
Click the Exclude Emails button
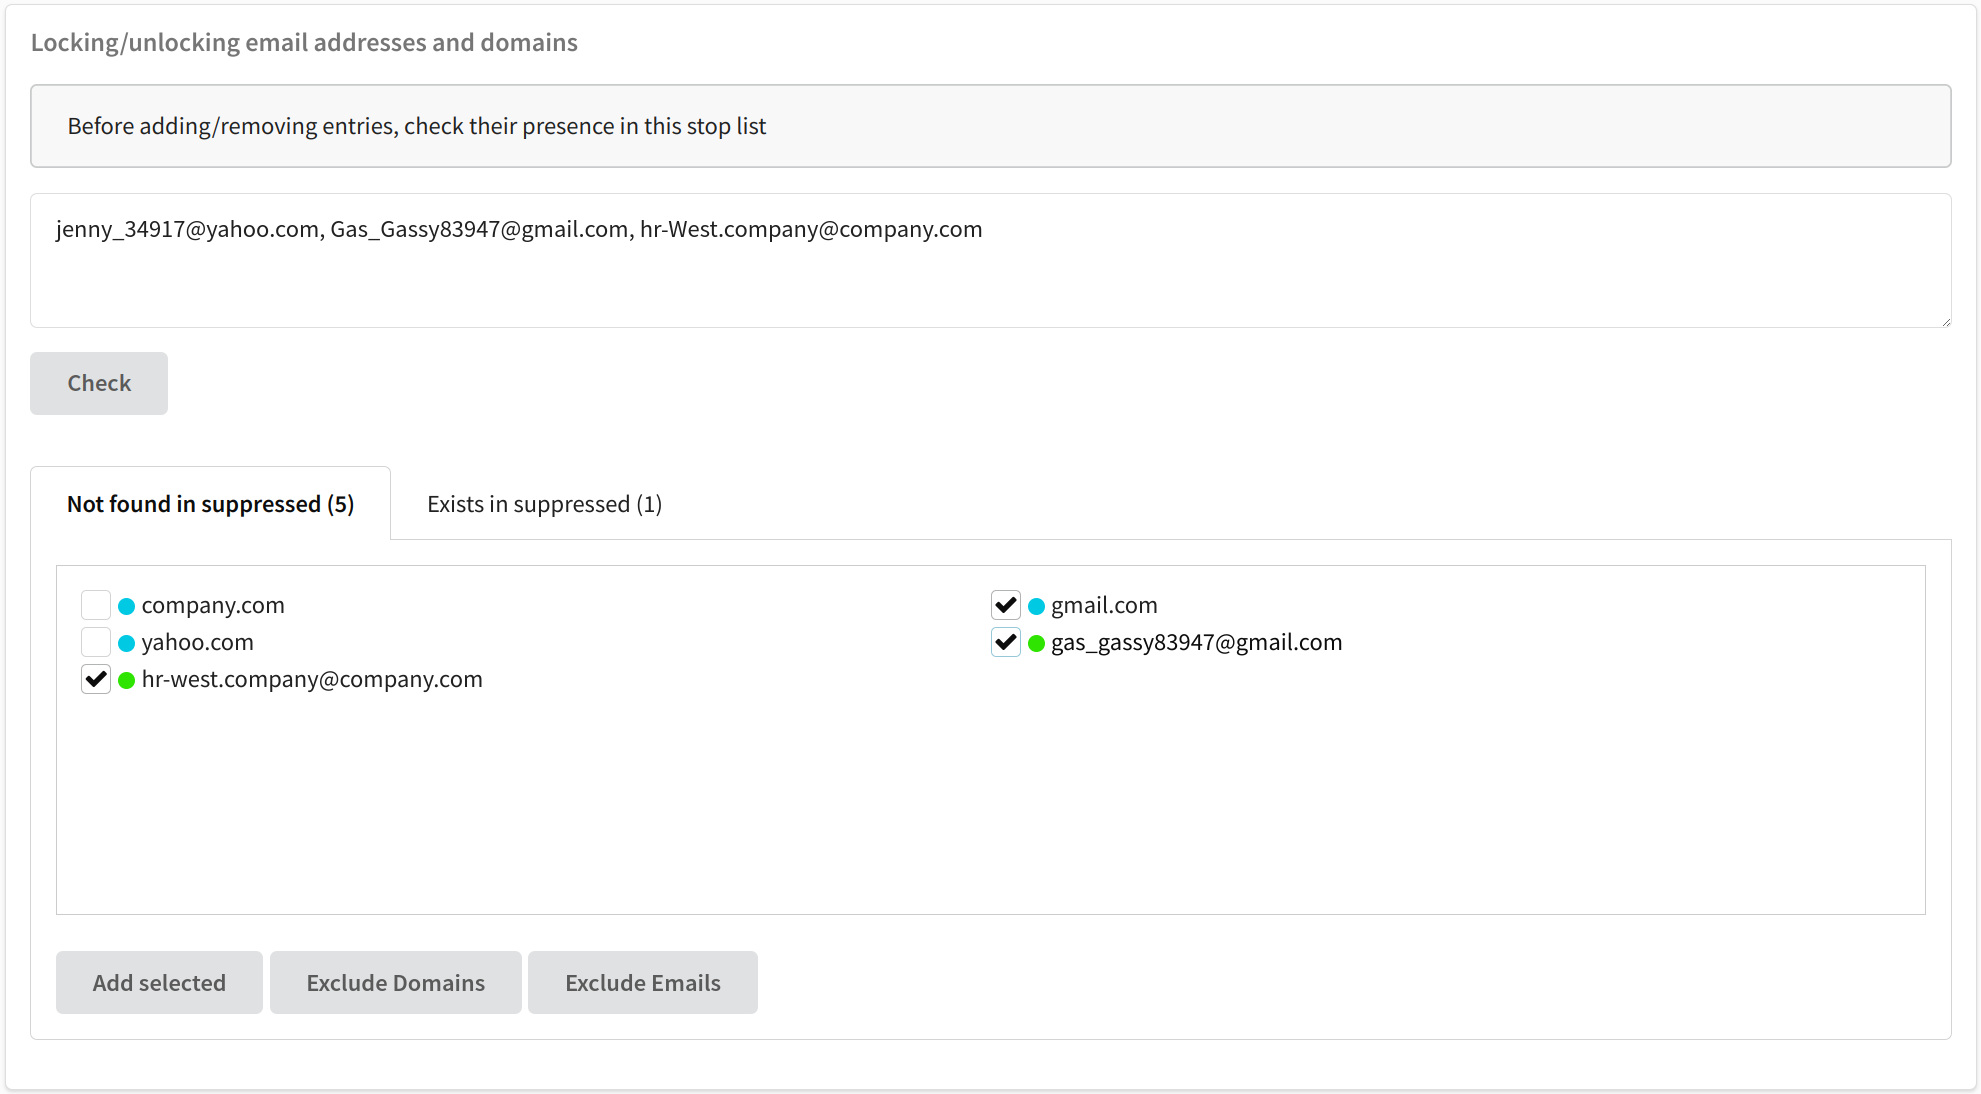(644, 982)
